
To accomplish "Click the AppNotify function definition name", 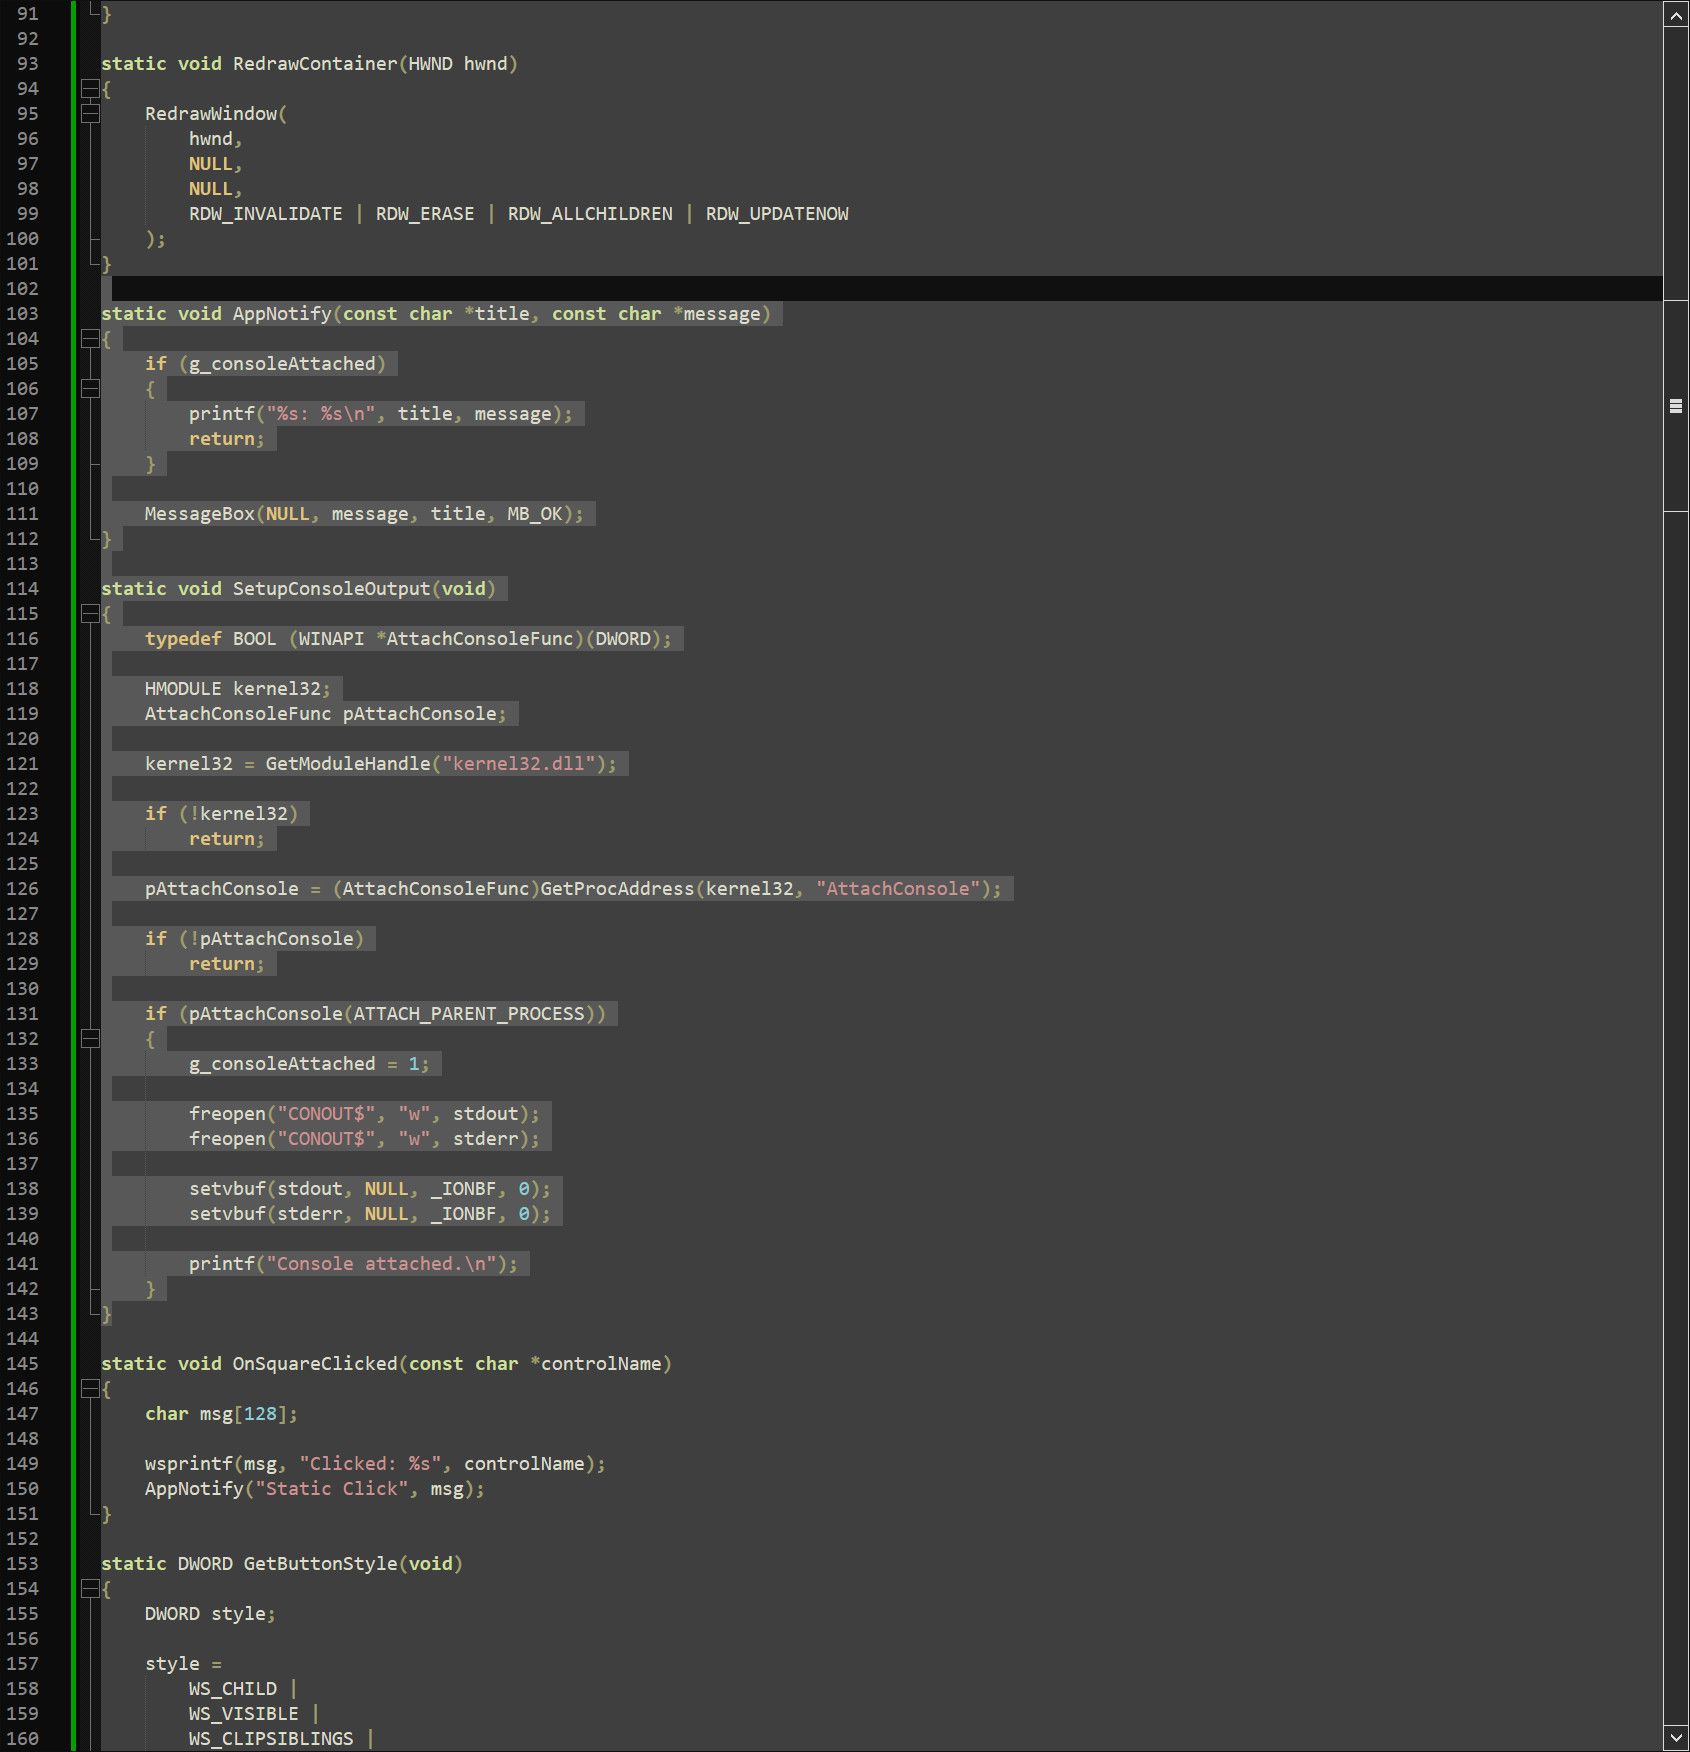I will pyautogui.click(x=282, y=314).
